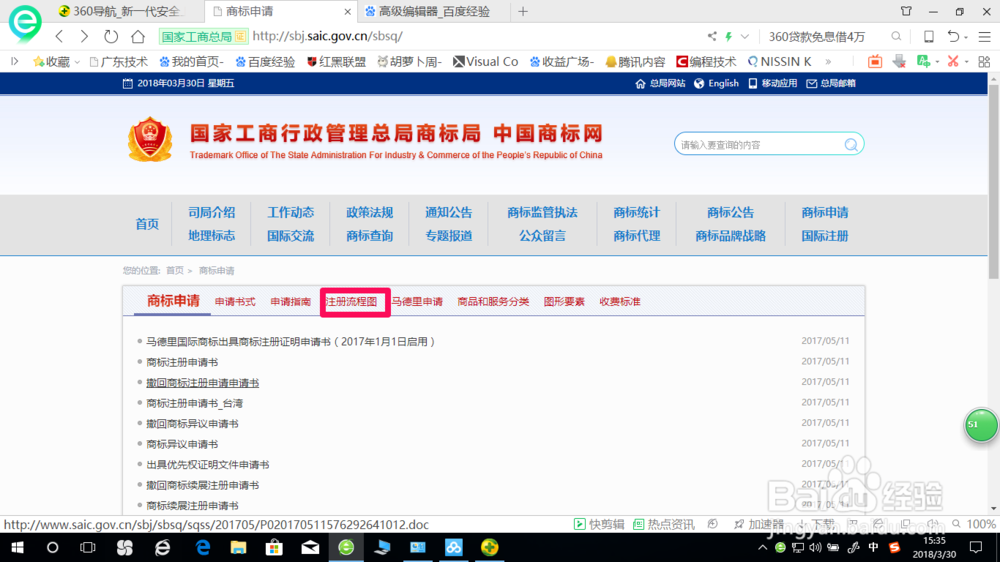
Task: Click the browser search magnifier icon
Action: [x=896, y=36]
